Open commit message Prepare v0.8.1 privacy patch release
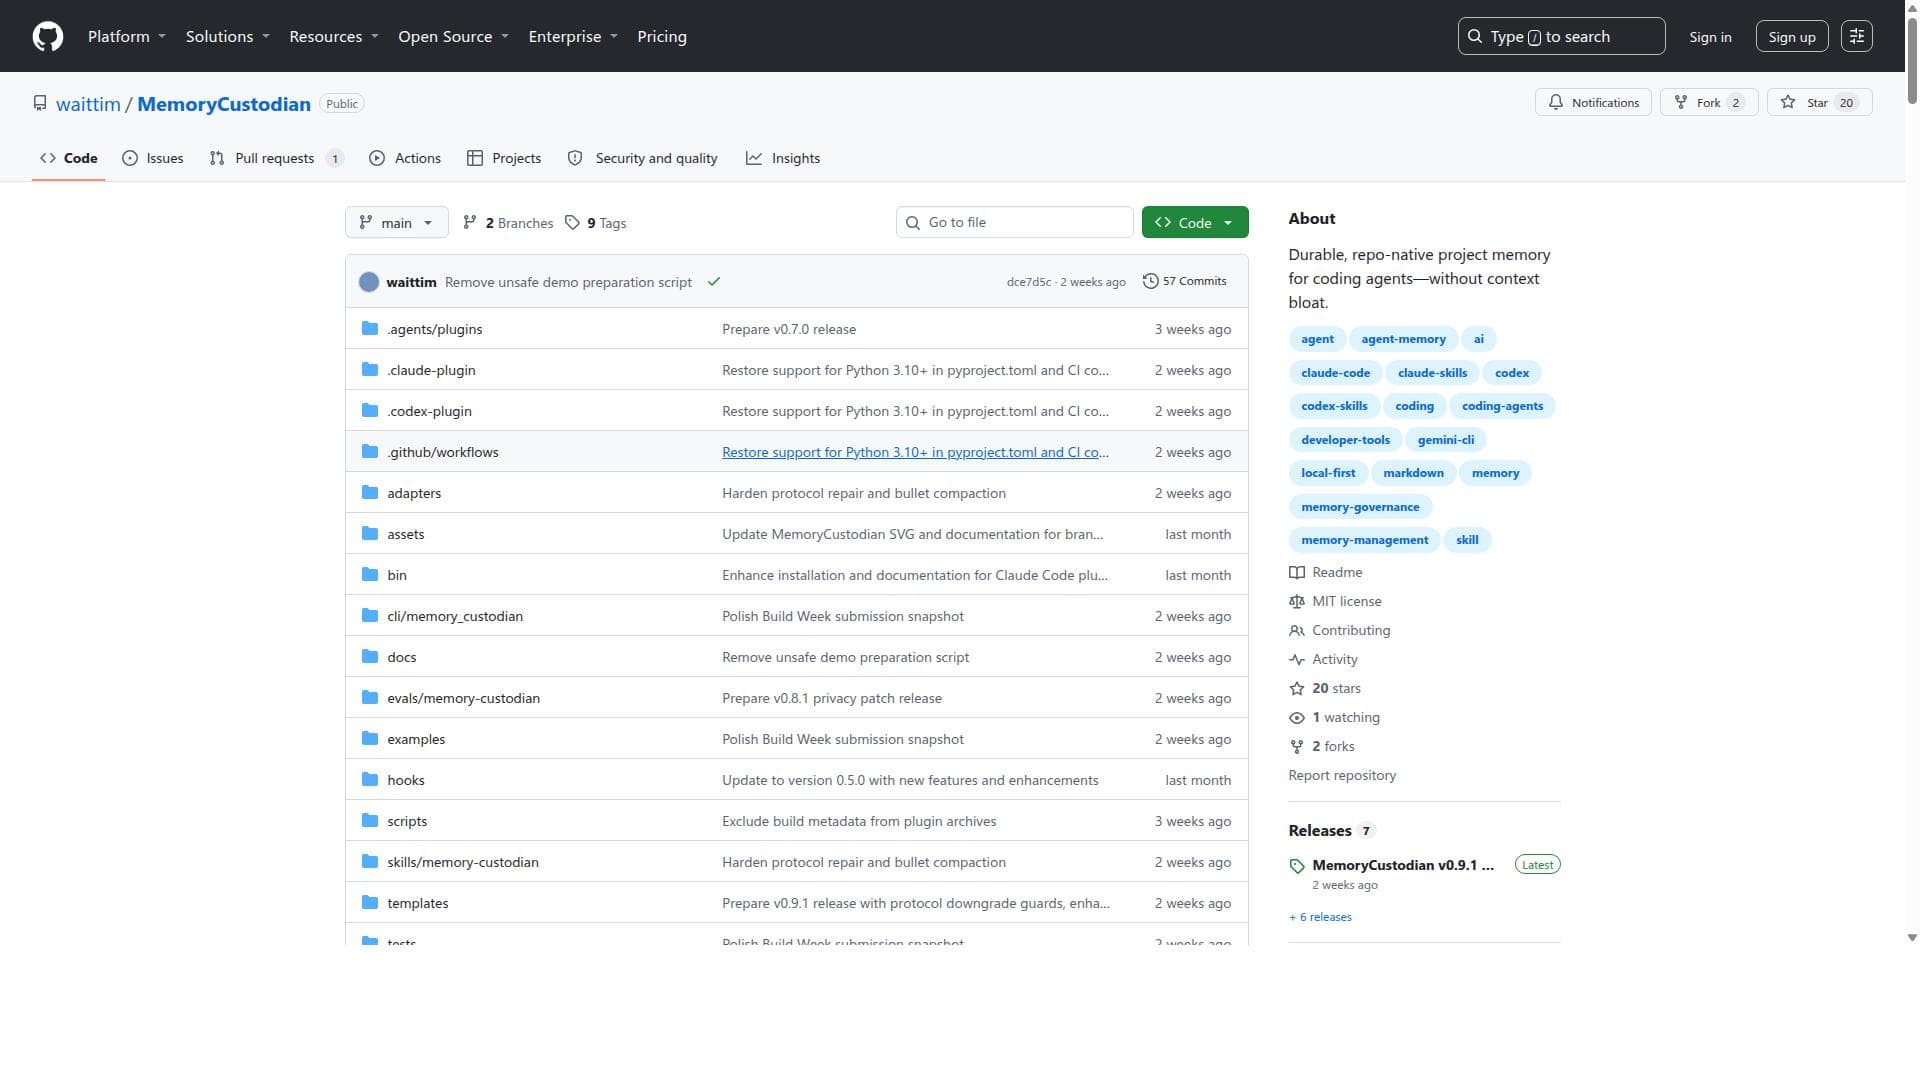This screenshot has height=1080, width=1920. point(832,698)
